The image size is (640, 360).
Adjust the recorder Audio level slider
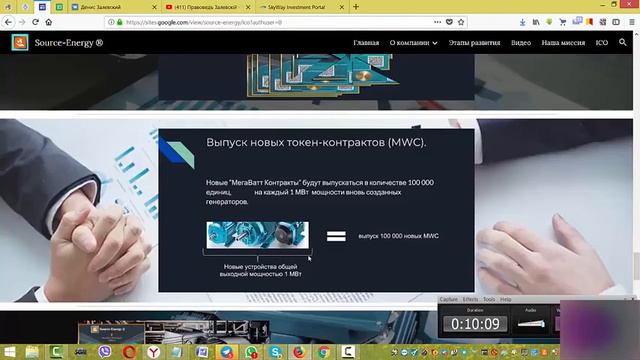click(531, 324)
